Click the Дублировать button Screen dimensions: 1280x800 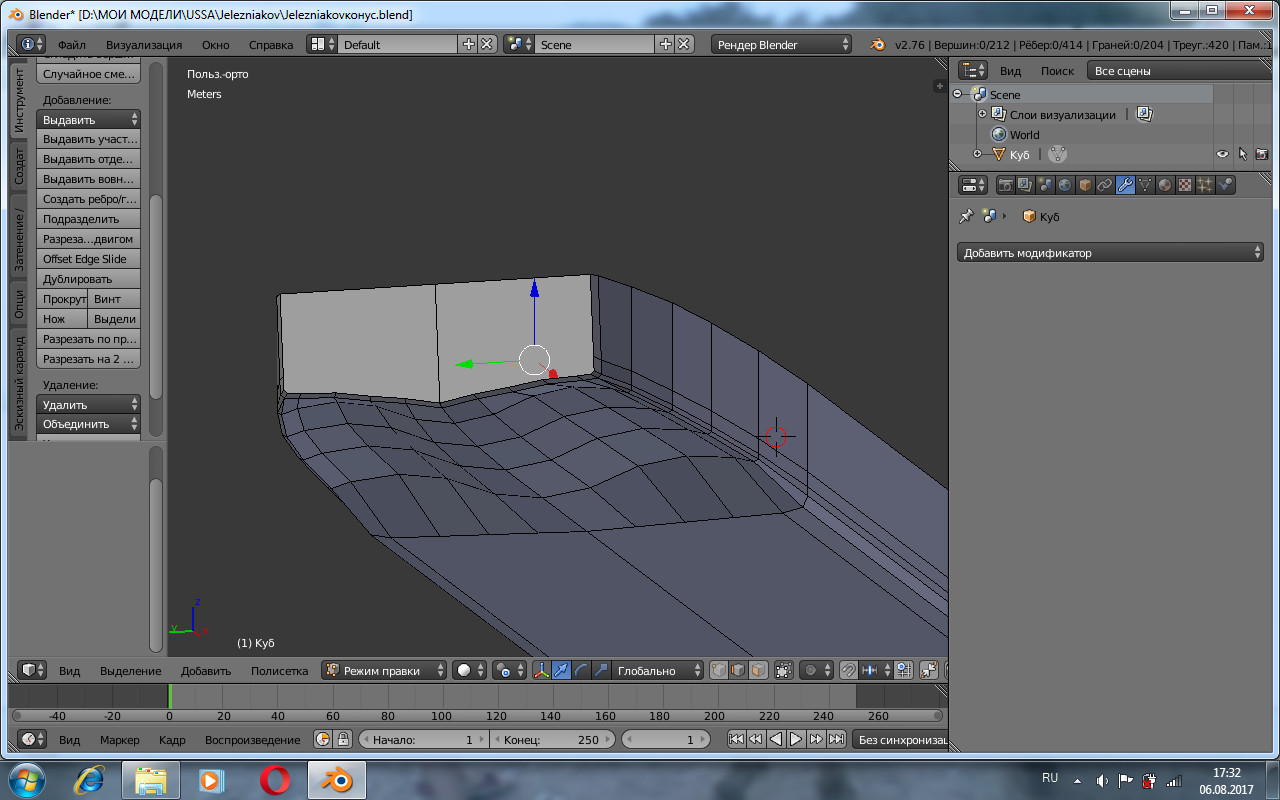click(x=88, y=279)
